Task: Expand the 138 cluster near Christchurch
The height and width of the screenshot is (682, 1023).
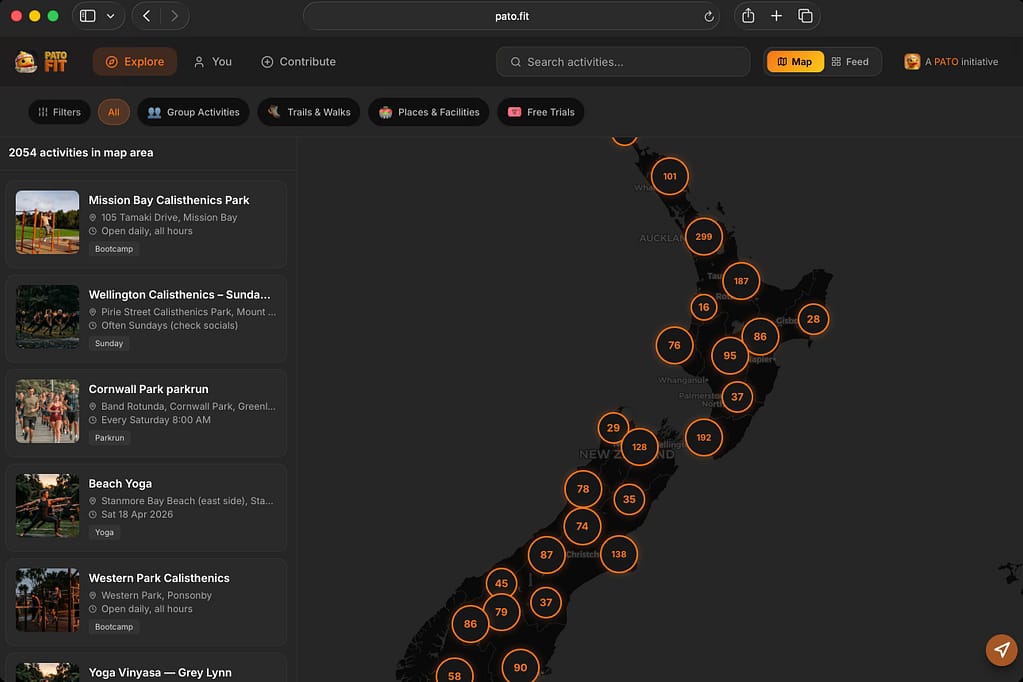Action: pos(619,554)
